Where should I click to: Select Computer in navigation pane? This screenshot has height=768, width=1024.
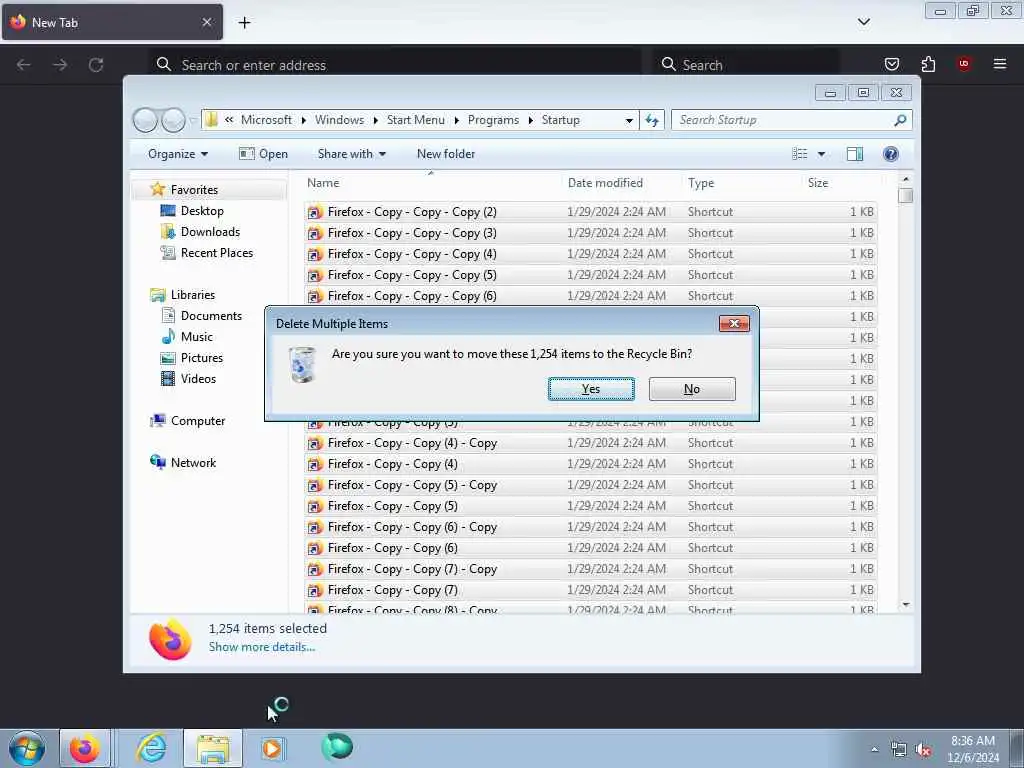(198, 421)
